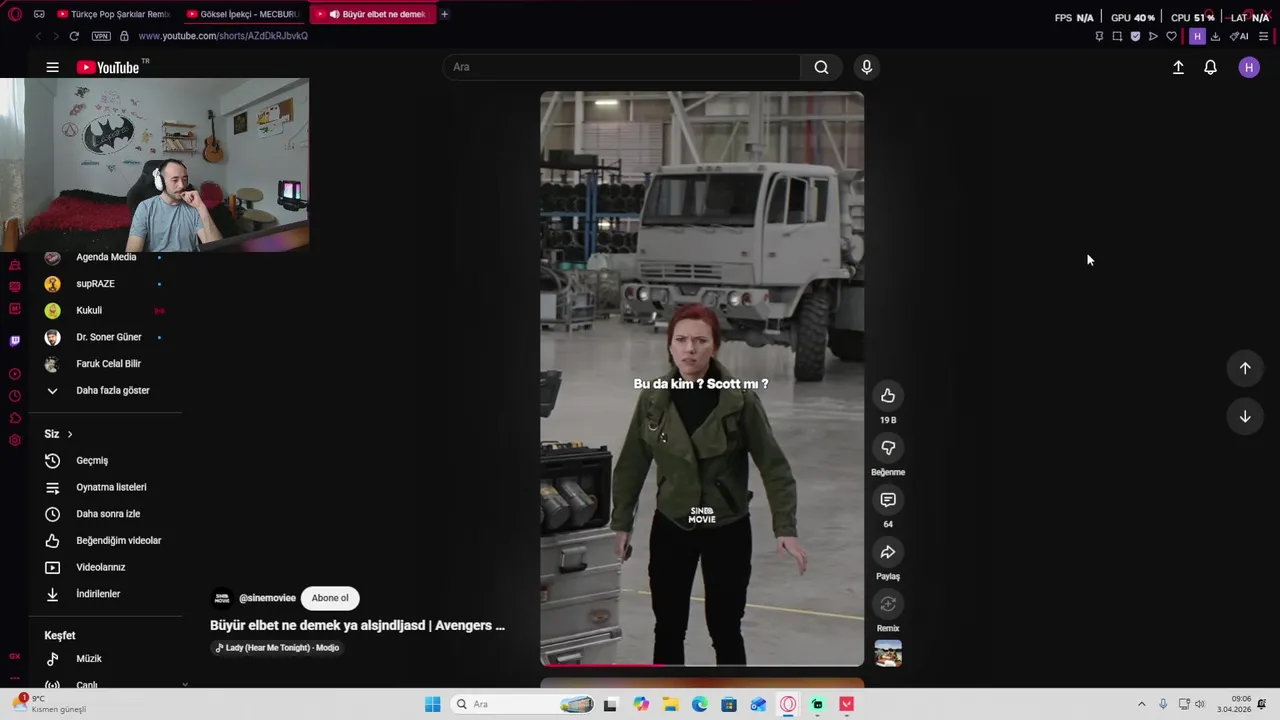
Task: Click the Windows taskbar Ara search box
Action: pyautogui.click(x=524, y=704)
